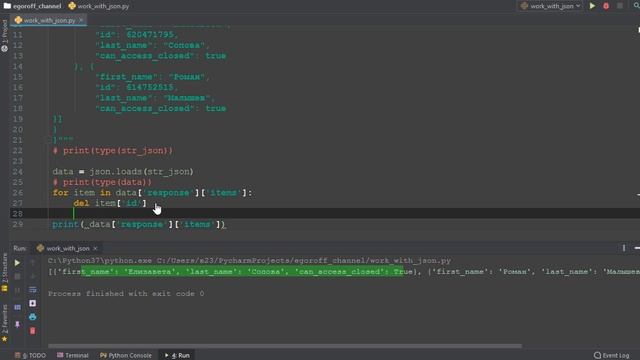Open the Favorites side tool window
Screen dimensions: 640x360
click(4, 323)
